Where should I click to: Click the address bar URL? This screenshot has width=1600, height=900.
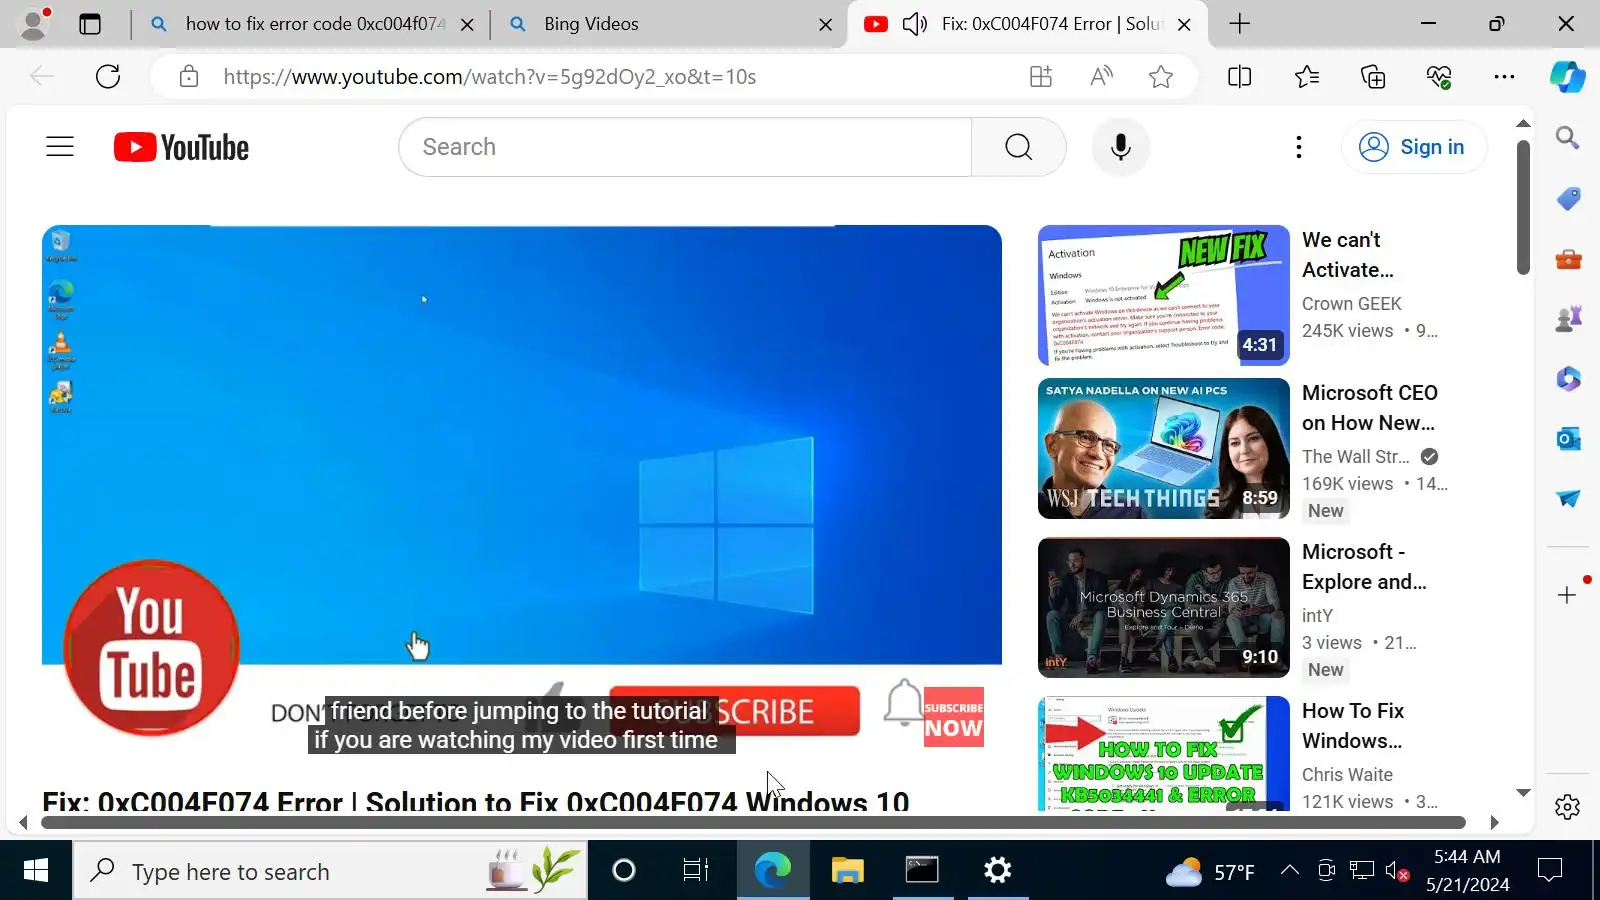pyautogui.click(x=490, y=77)
